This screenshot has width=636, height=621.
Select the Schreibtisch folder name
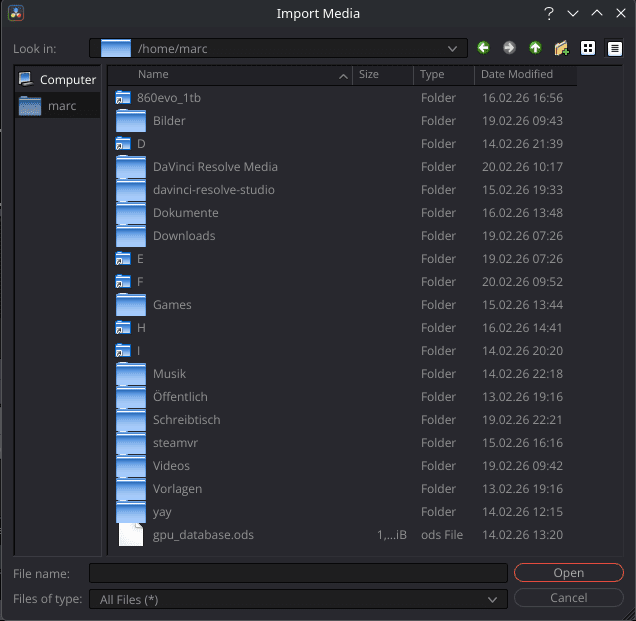pyautogui.click(x=187, y=420)
